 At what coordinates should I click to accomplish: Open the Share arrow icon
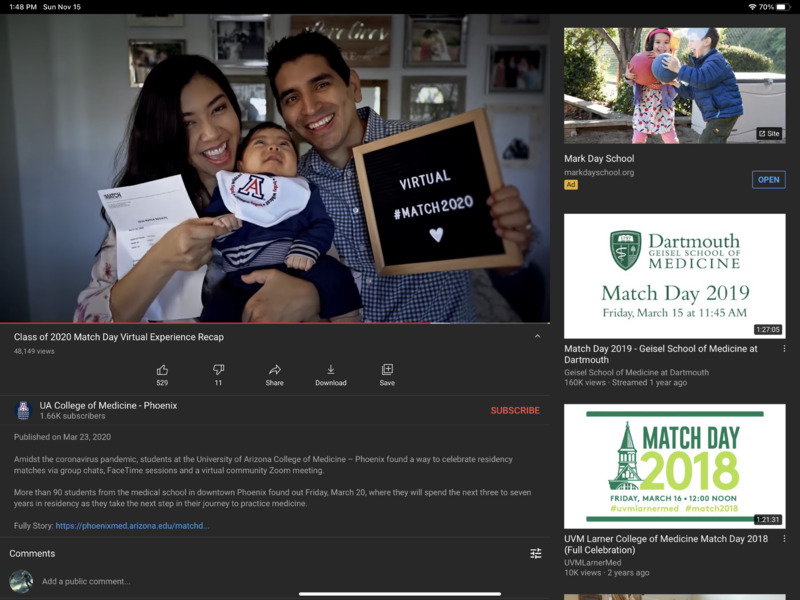[274, 370]
